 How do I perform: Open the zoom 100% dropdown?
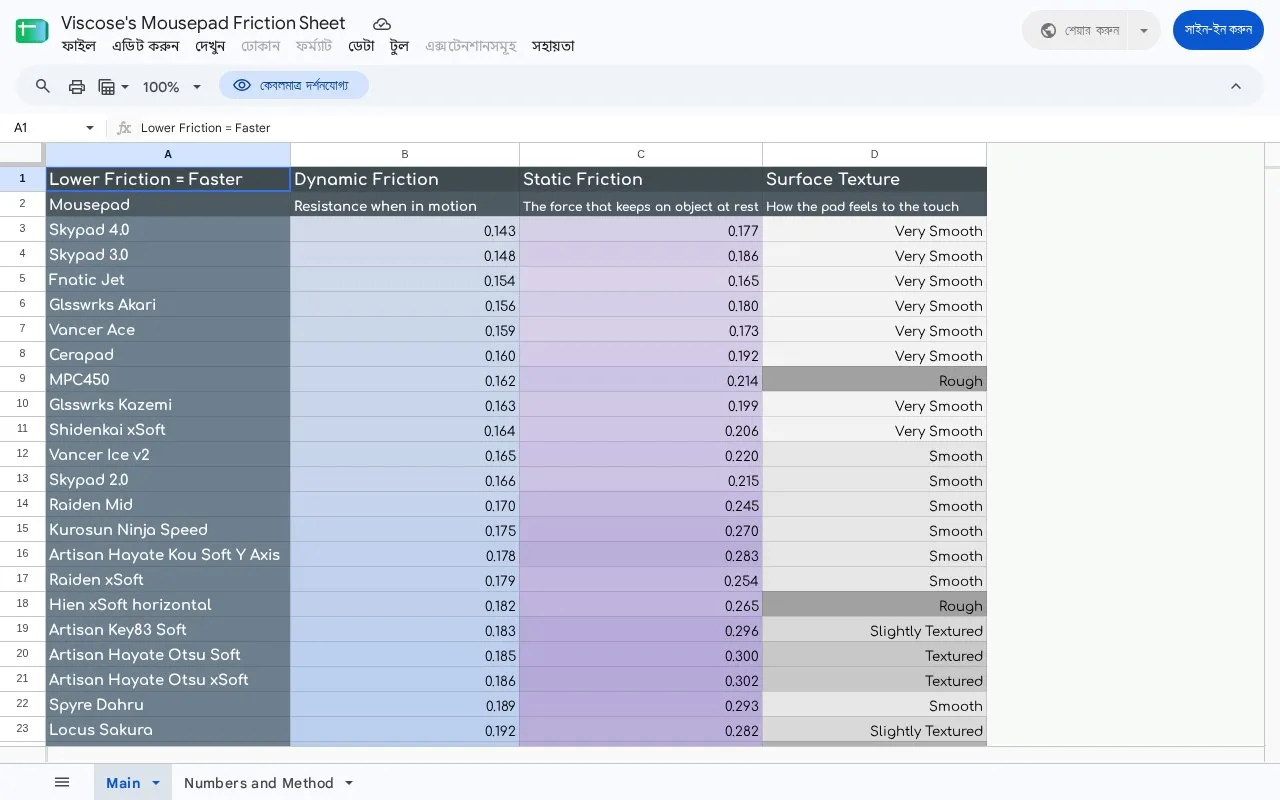tap(172, 87)
